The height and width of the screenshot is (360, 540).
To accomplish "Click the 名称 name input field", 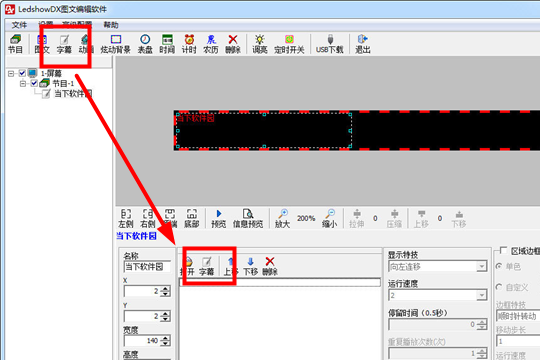I will coord(147,267).
